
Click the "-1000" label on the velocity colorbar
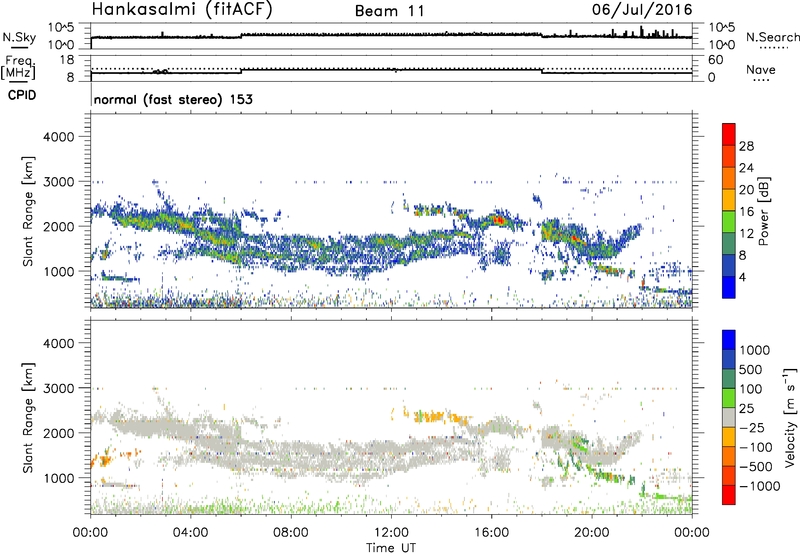point(760,486)
